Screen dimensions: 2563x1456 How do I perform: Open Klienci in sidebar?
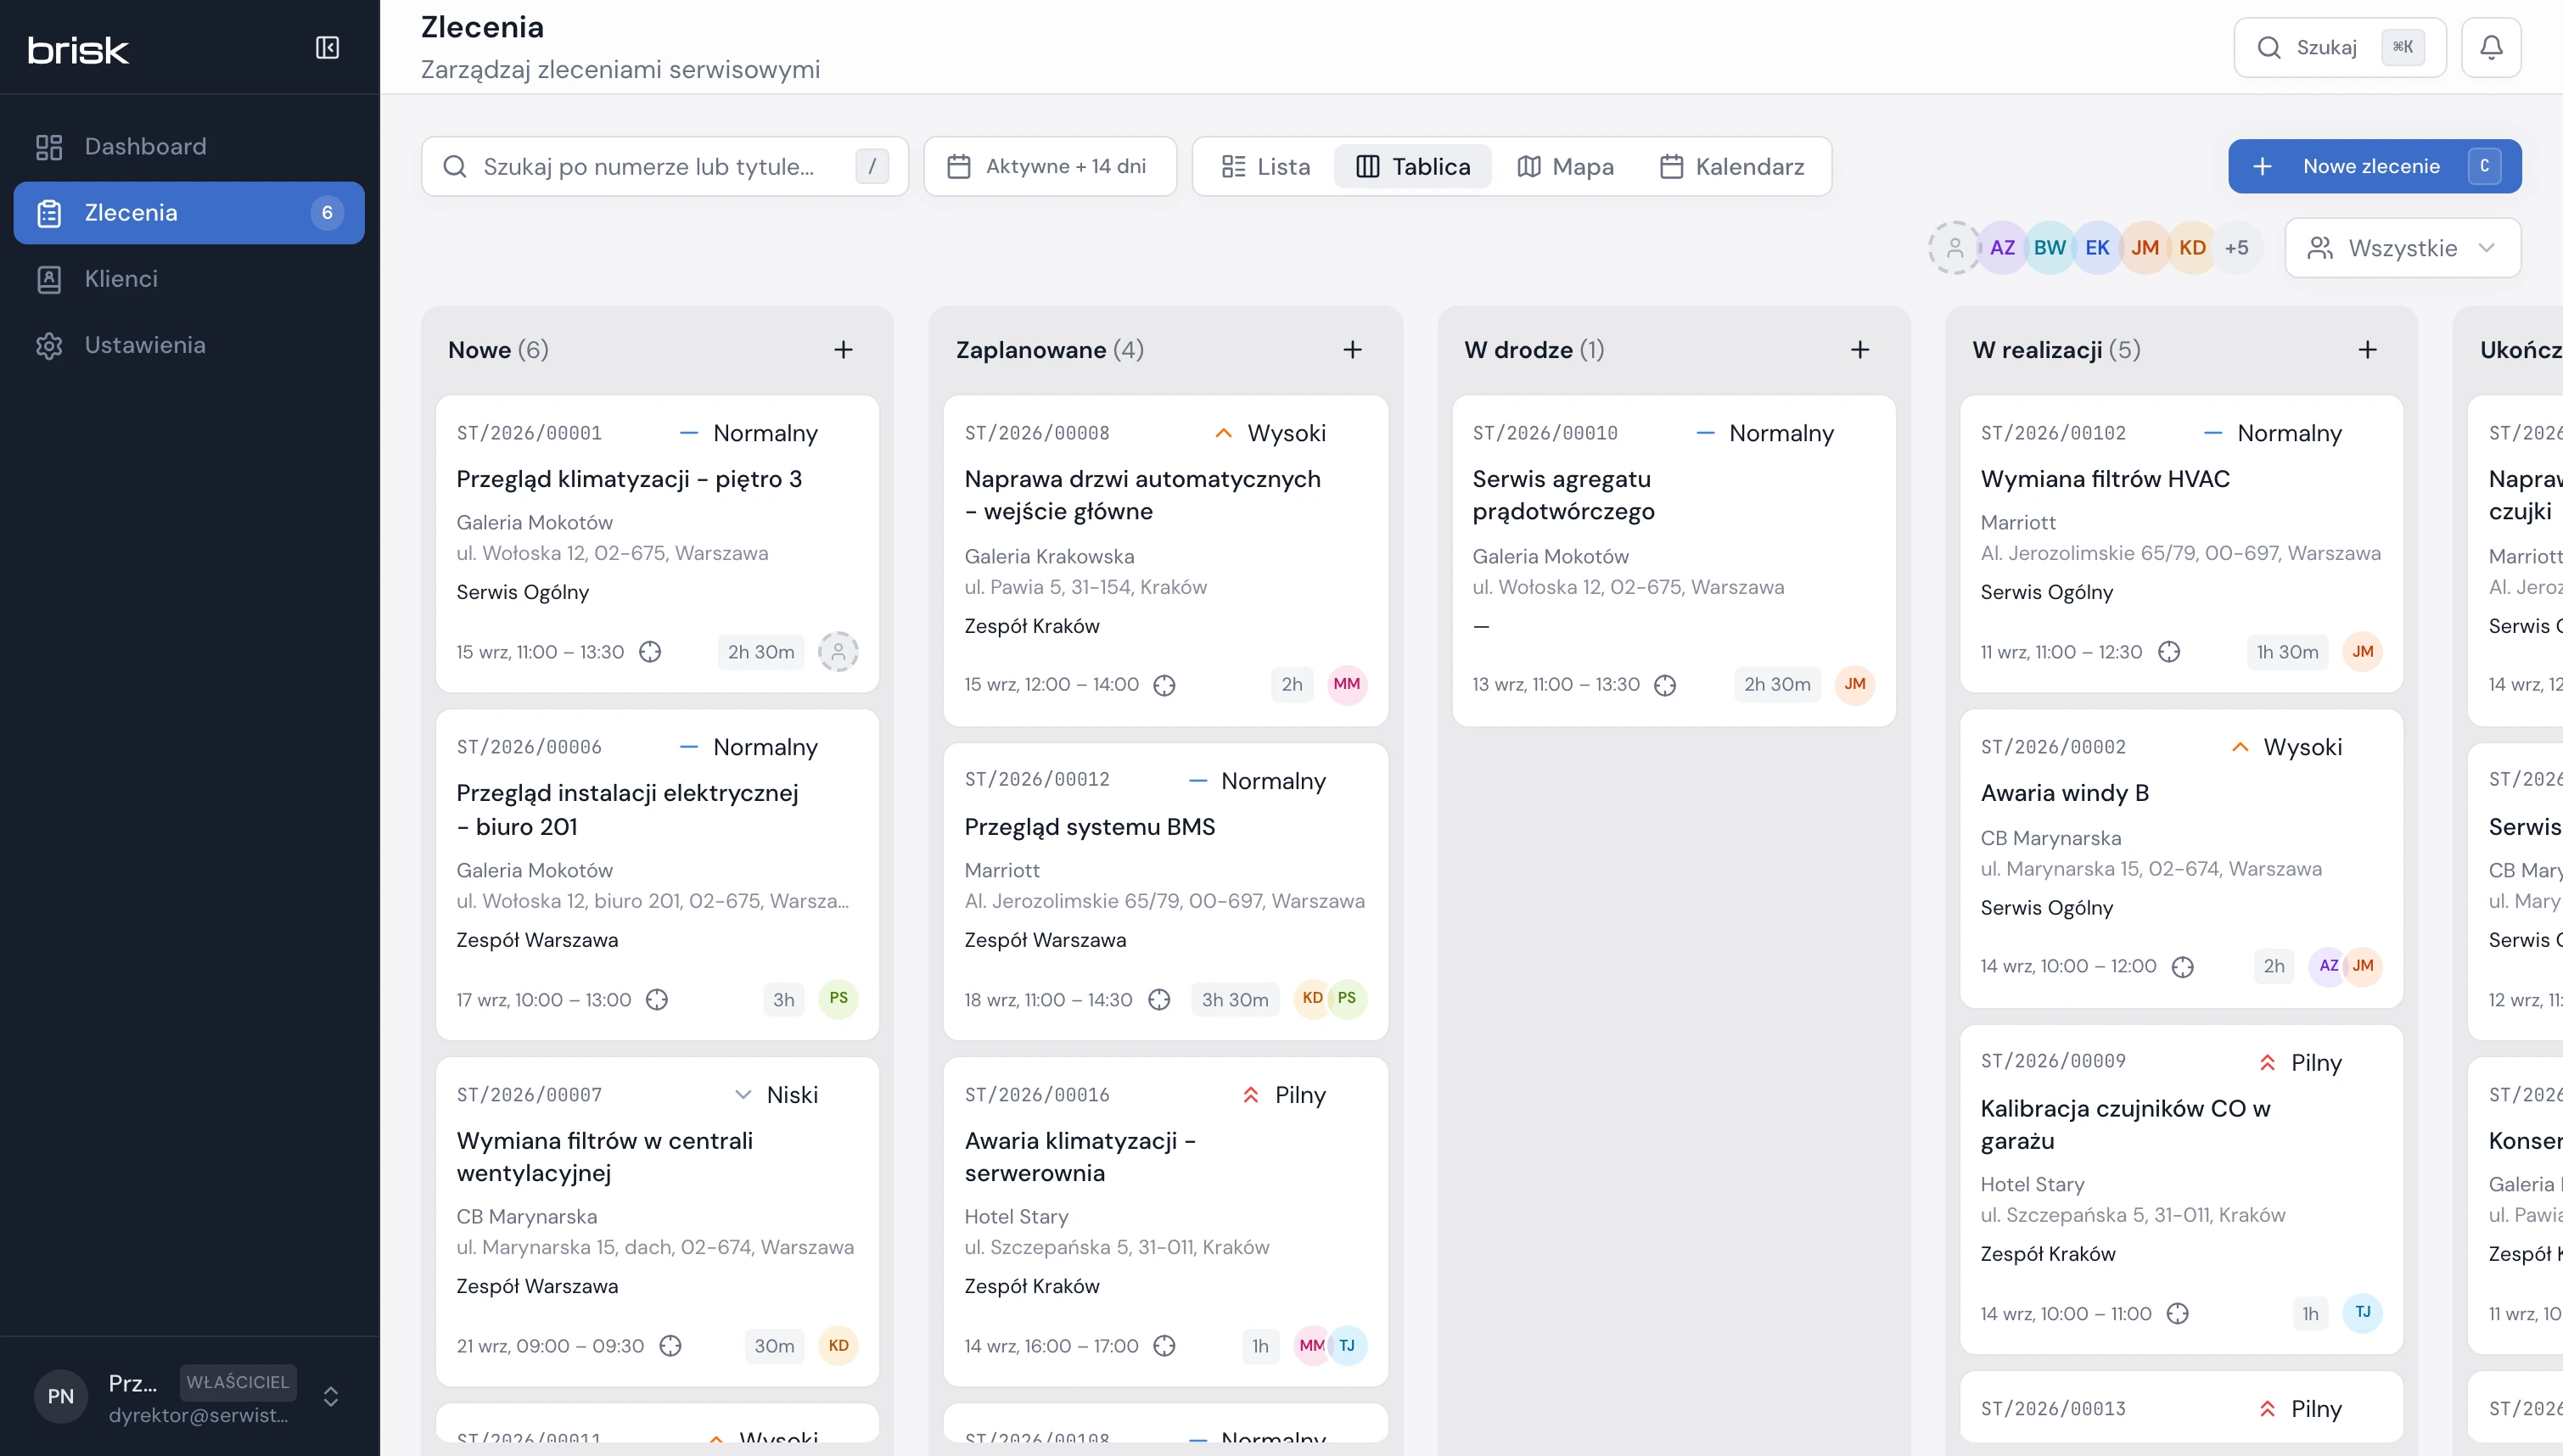click(189, 278)
